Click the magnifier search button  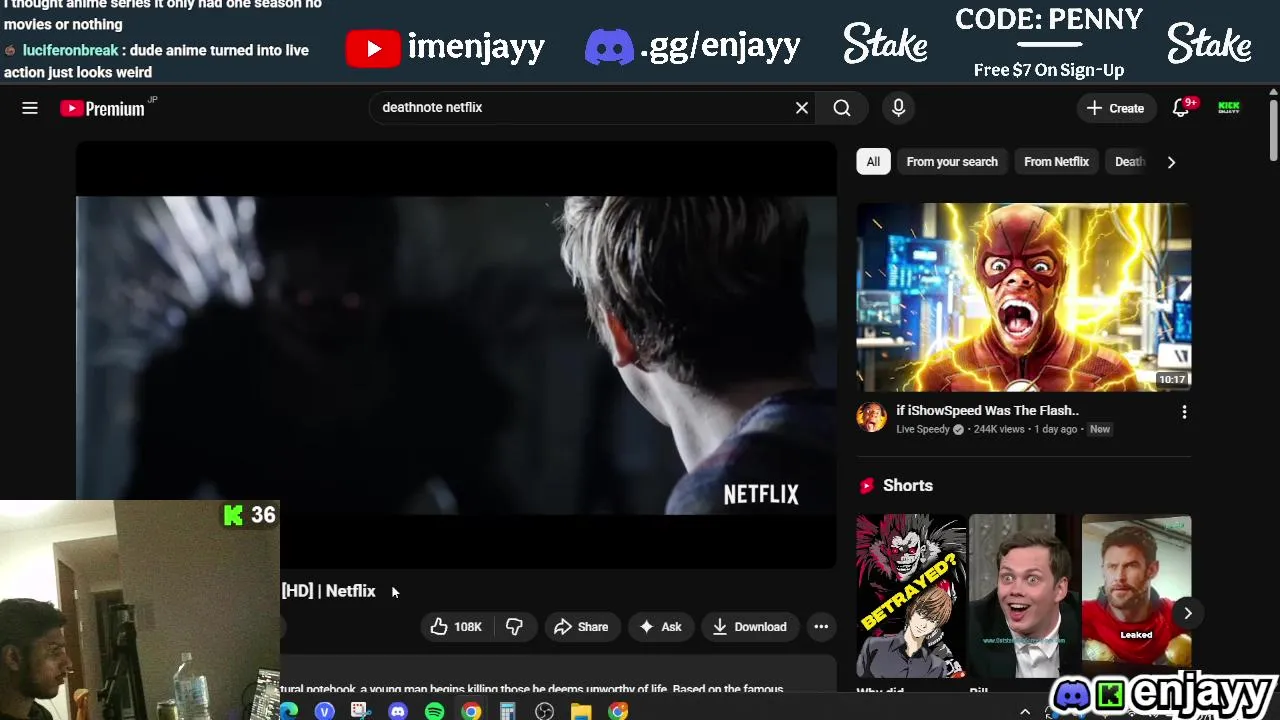click(x=842, y=108)
